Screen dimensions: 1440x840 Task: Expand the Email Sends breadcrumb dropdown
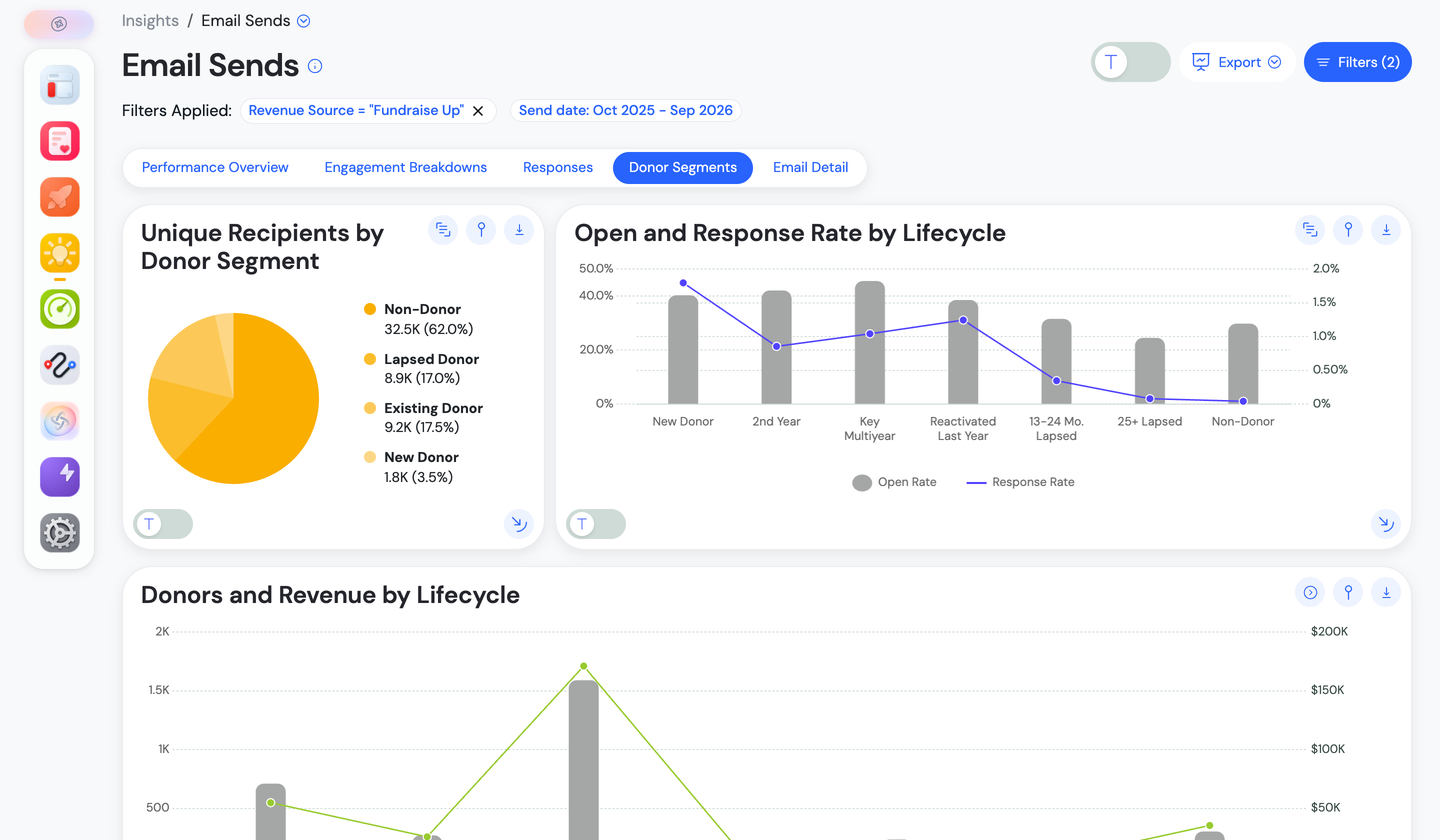[x=304, y=21]
